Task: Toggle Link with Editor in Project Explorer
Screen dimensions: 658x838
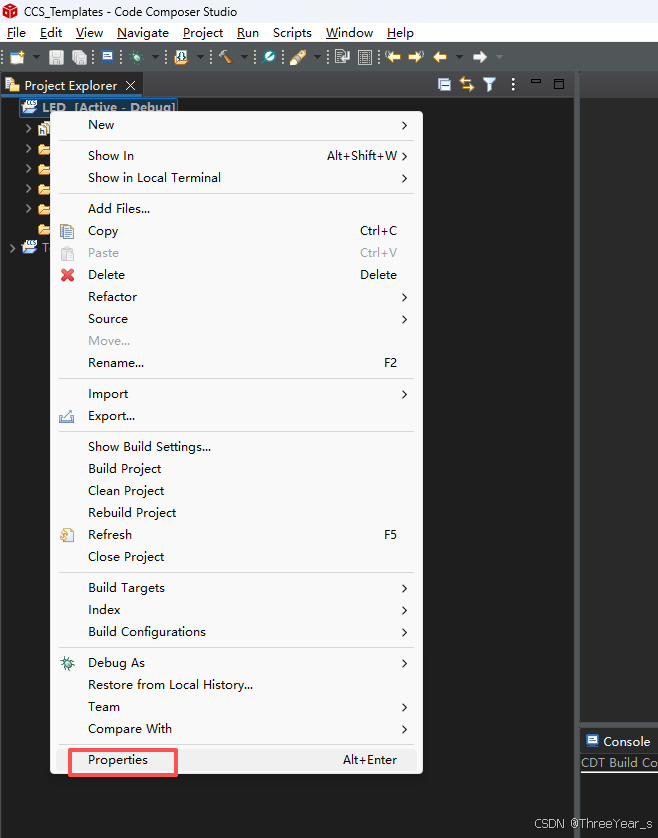Action: [x=467, y=84]
